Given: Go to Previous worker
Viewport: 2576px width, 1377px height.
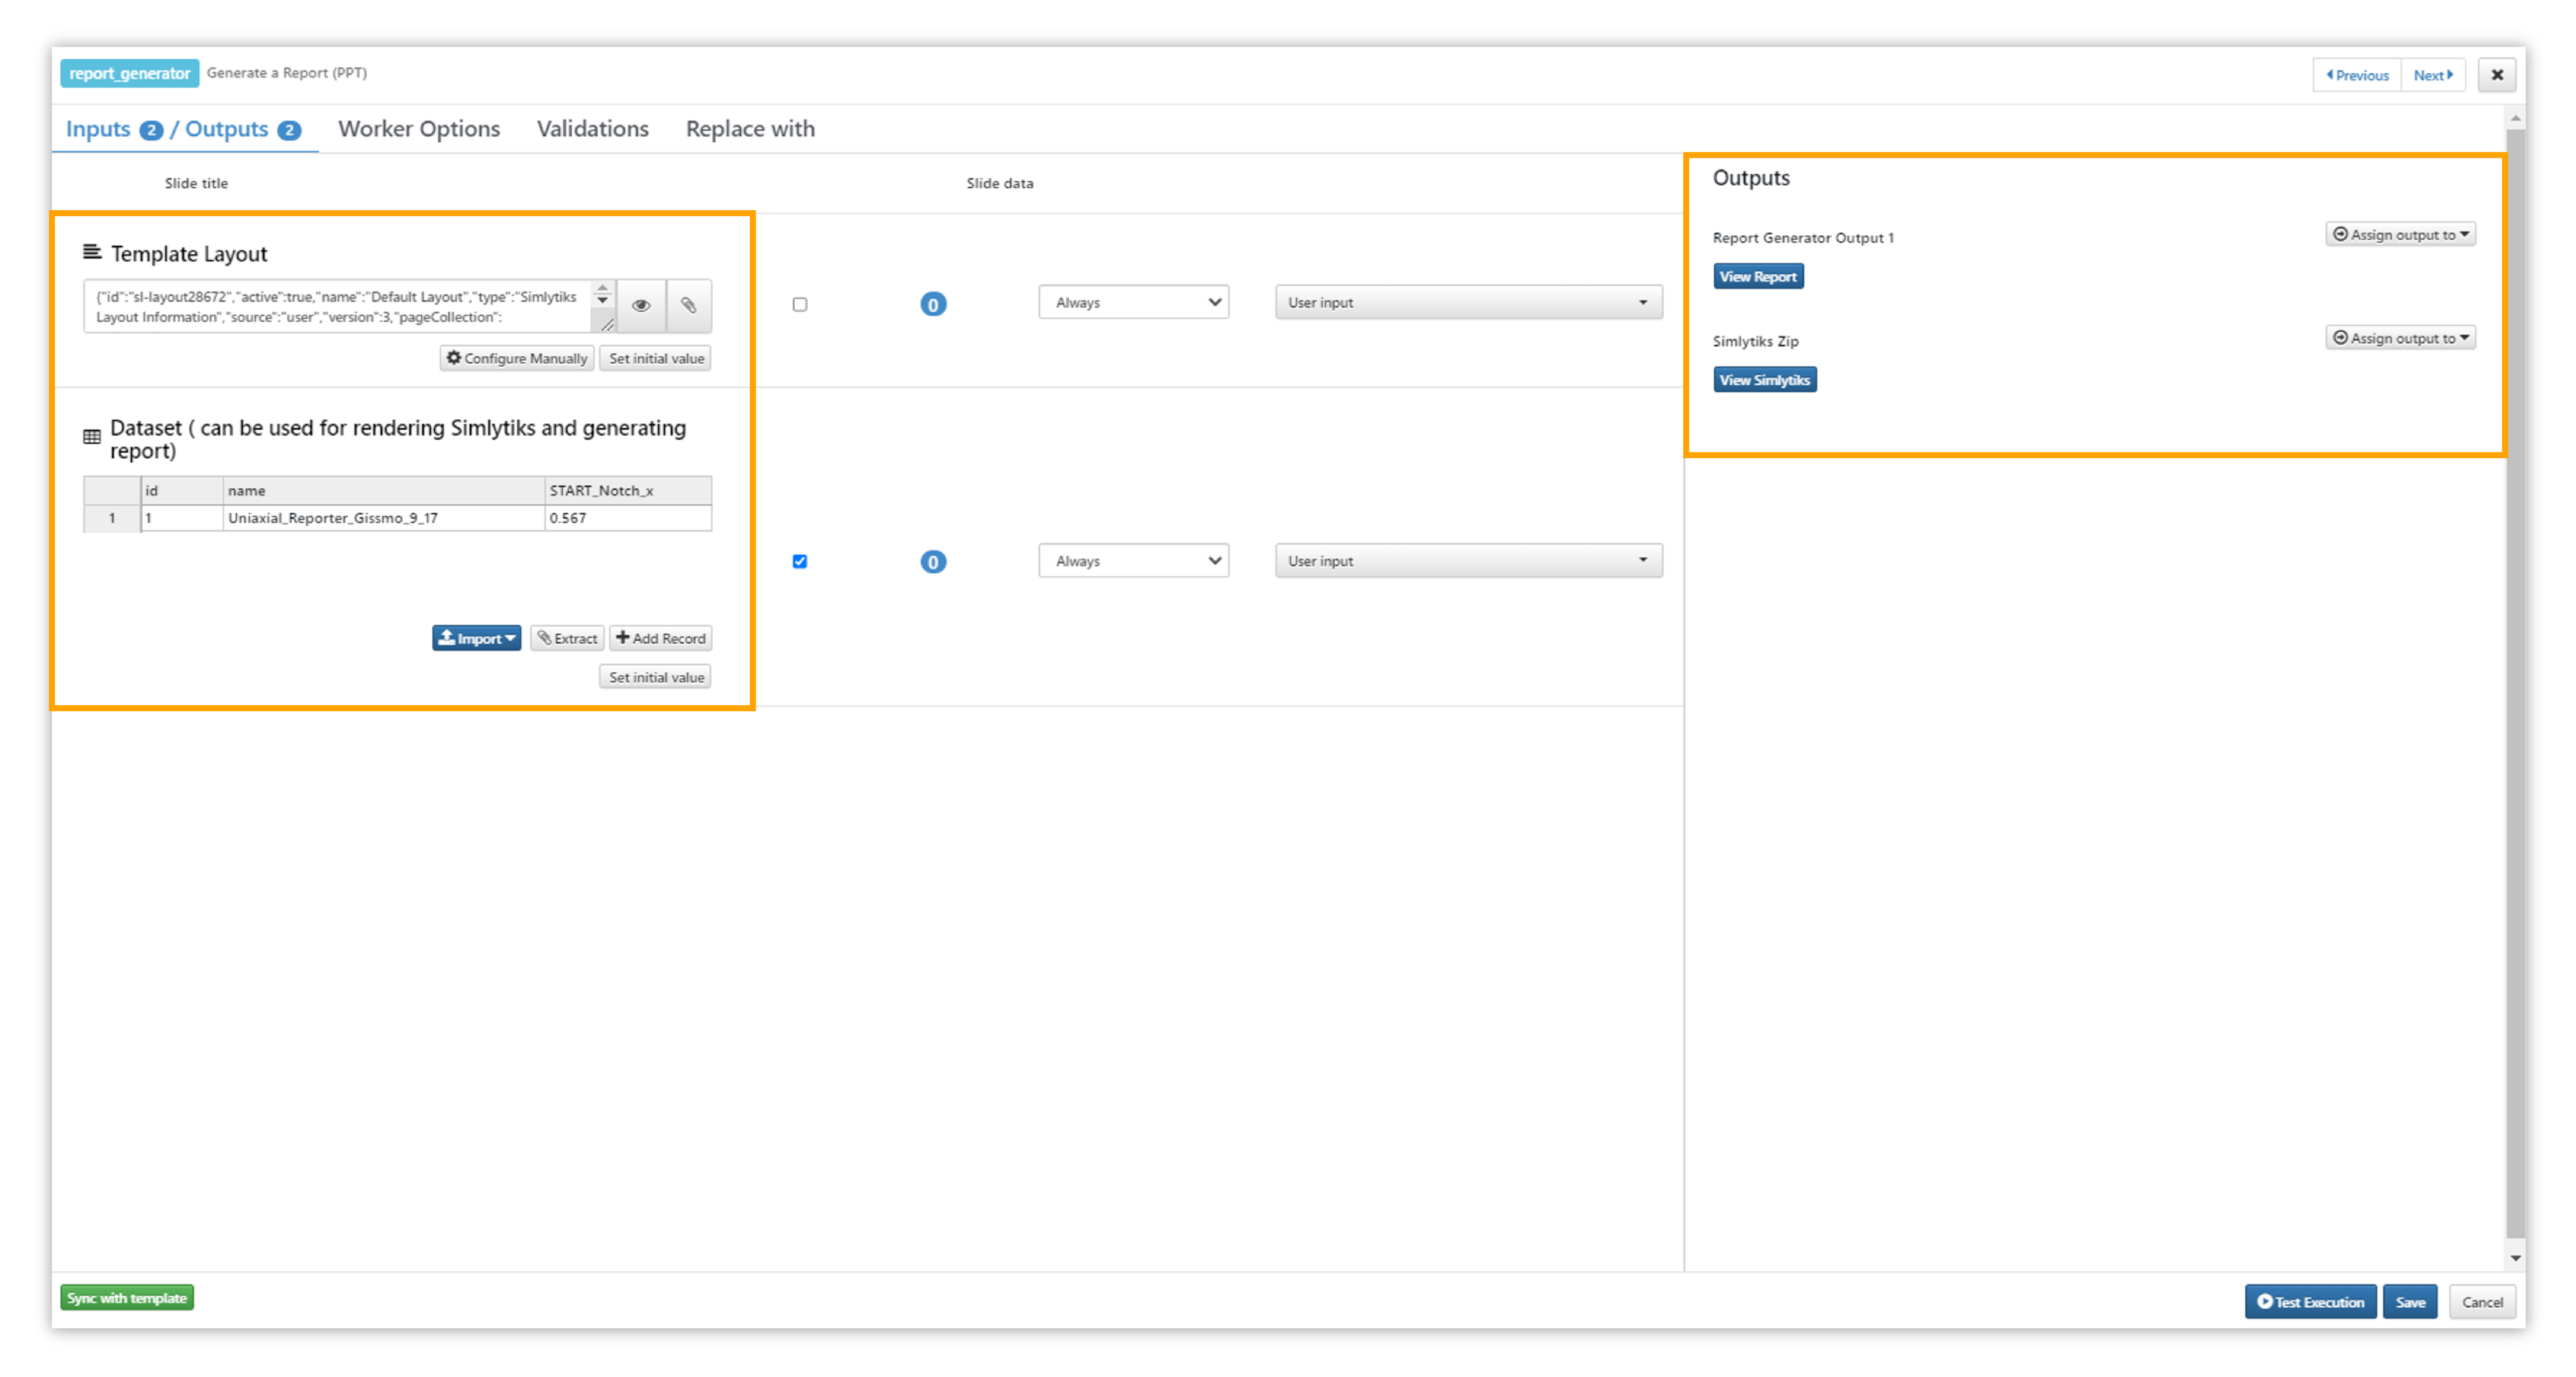Looking at the screenshot, I should [2357, 75].
